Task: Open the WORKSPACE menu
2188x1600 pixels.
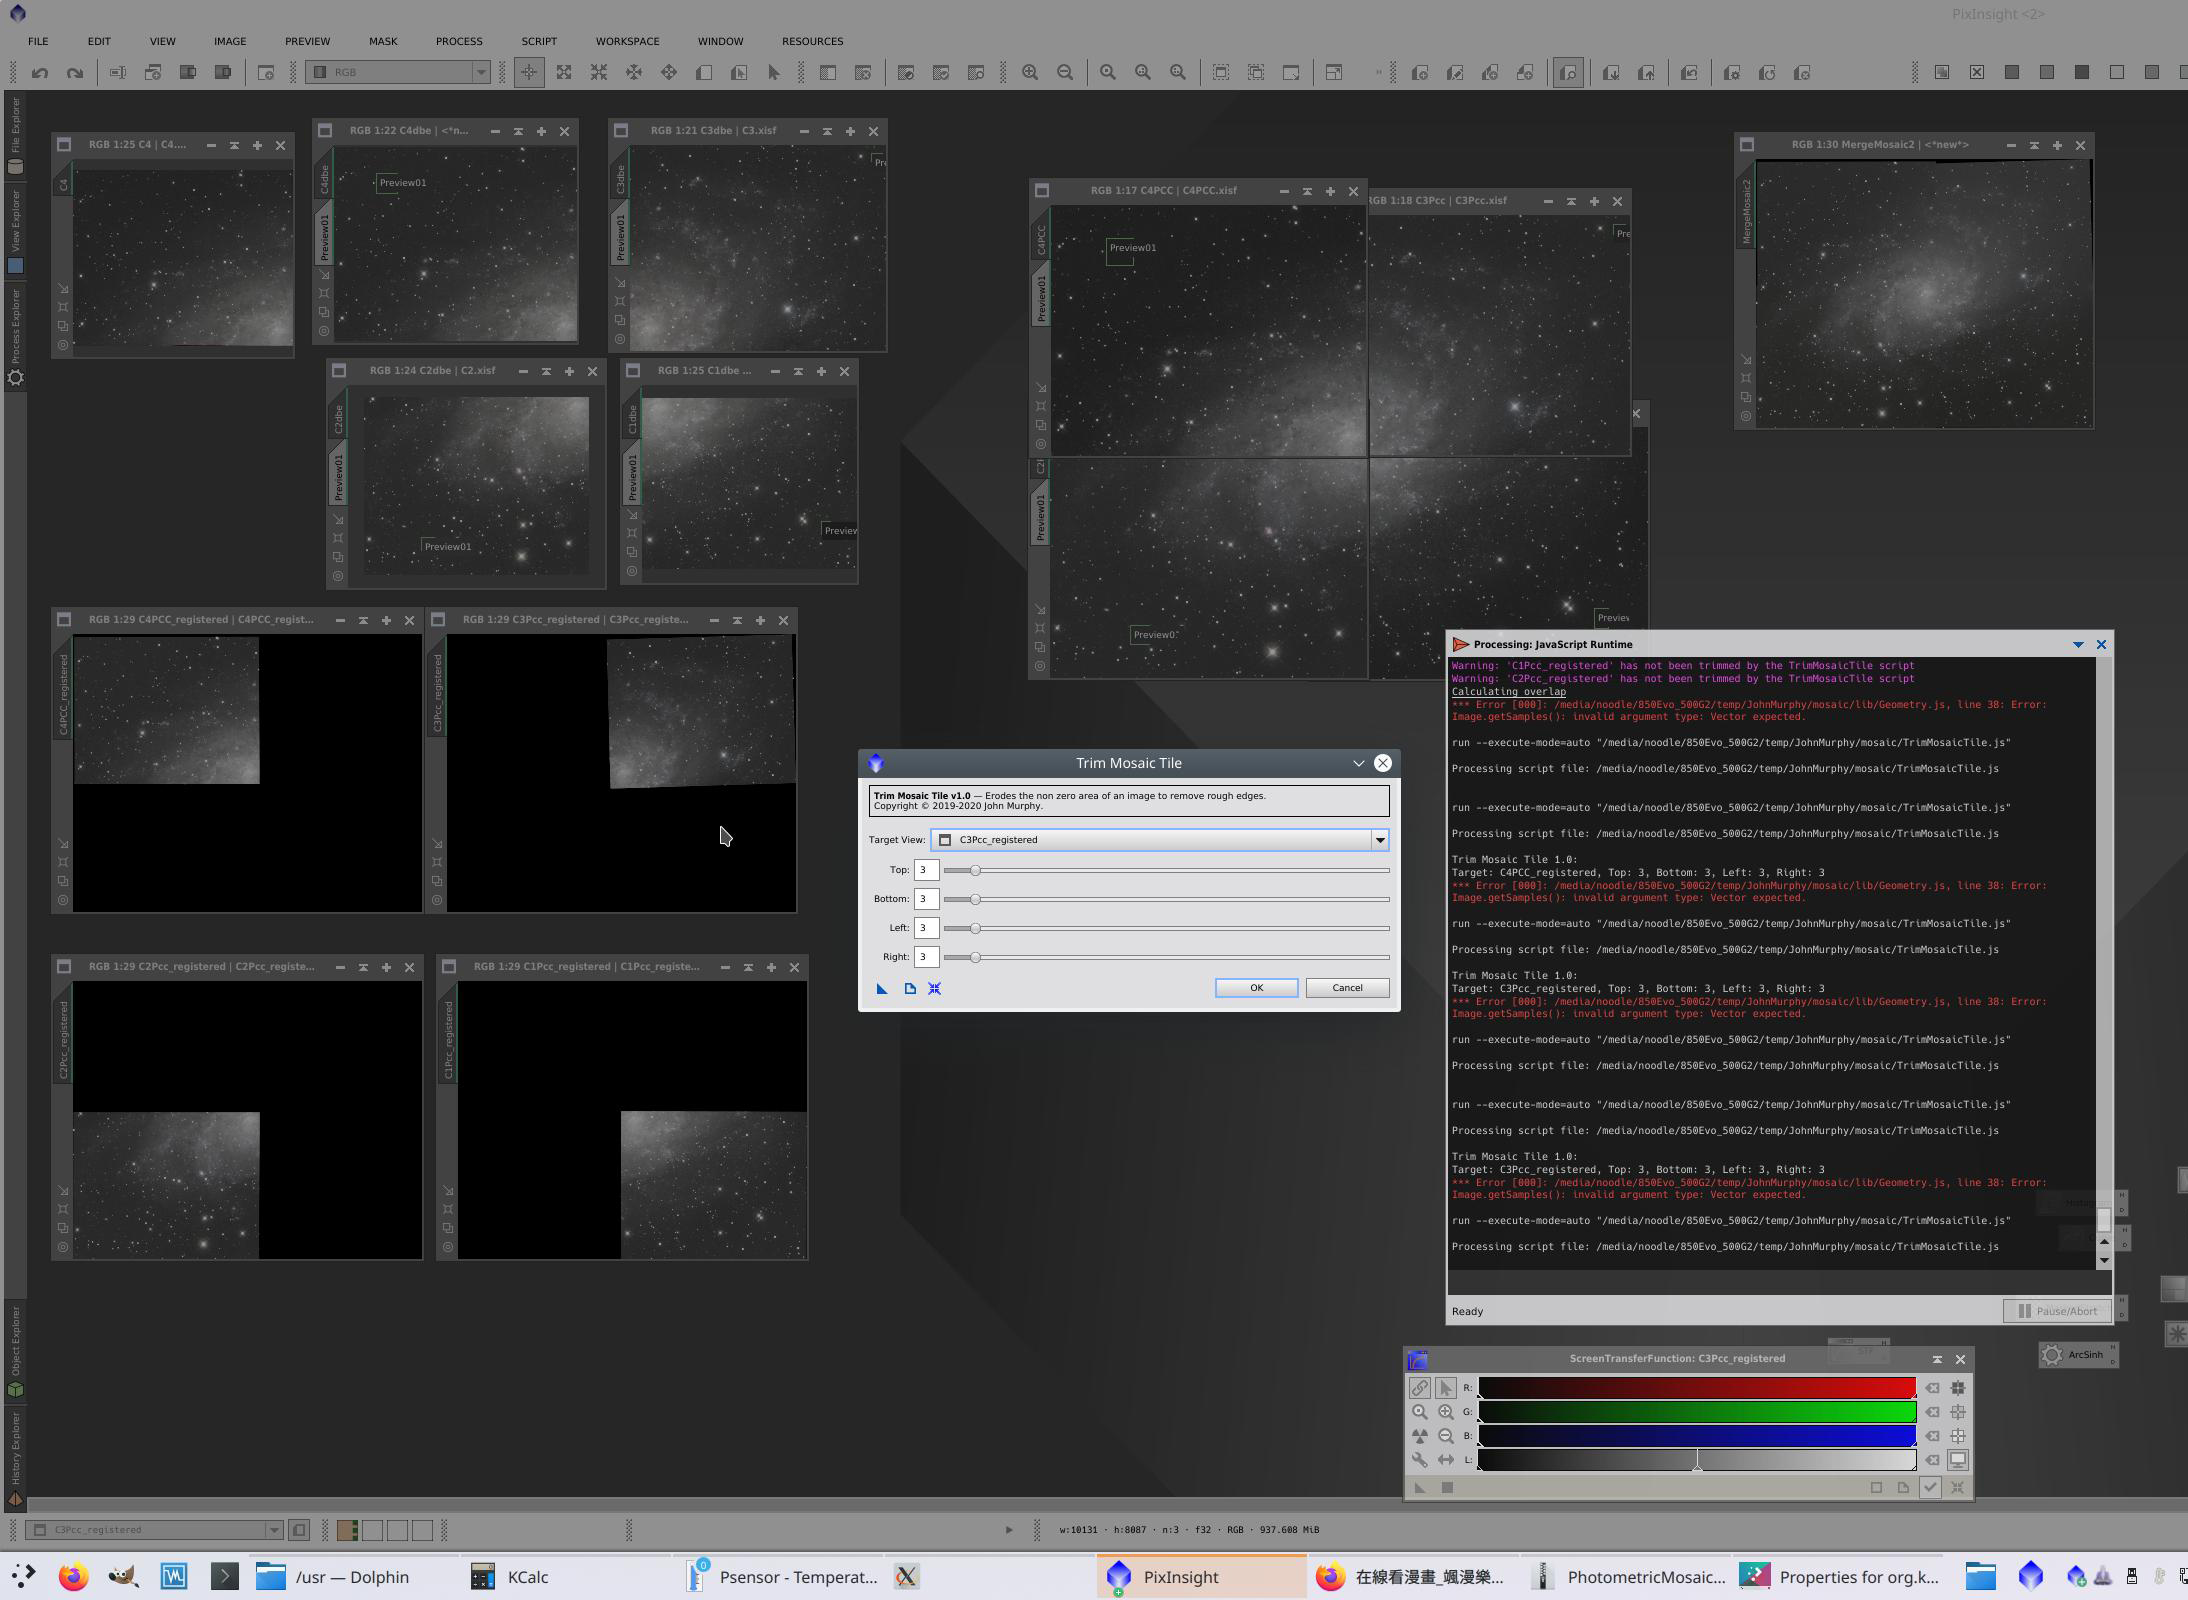Action: 627,41
